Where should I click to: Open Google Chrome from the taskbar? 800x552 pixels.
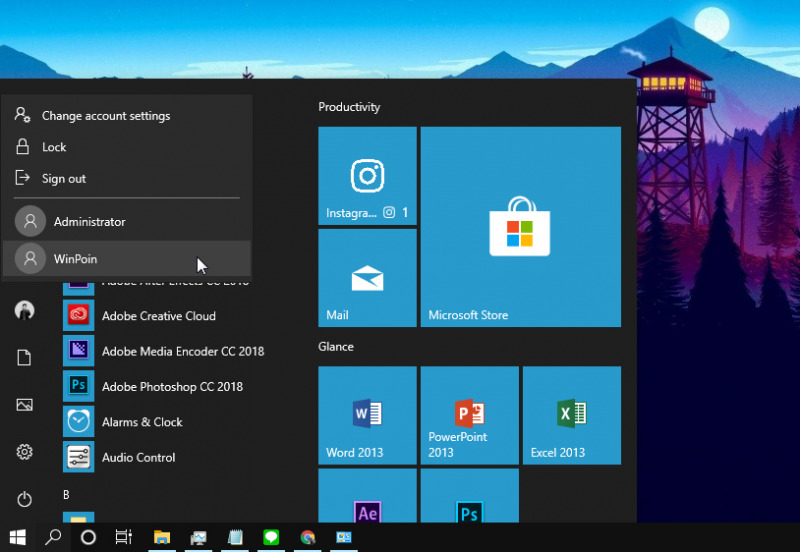pos(308,537)
